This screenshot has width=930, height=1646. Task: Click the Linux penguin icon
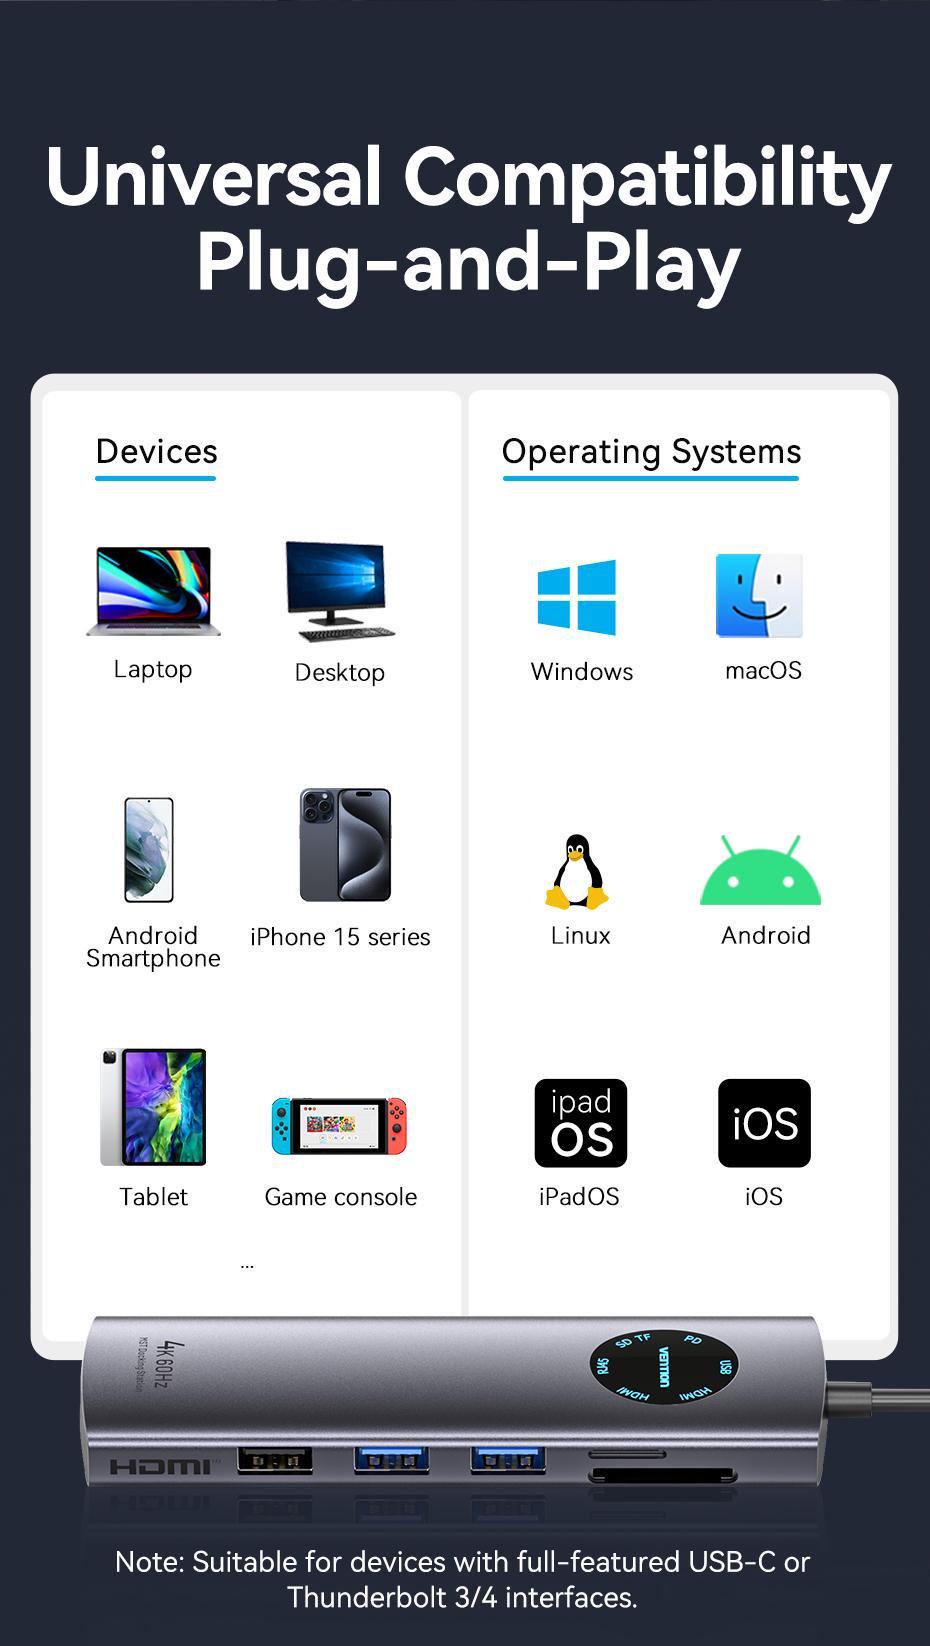tap(577, 872)
